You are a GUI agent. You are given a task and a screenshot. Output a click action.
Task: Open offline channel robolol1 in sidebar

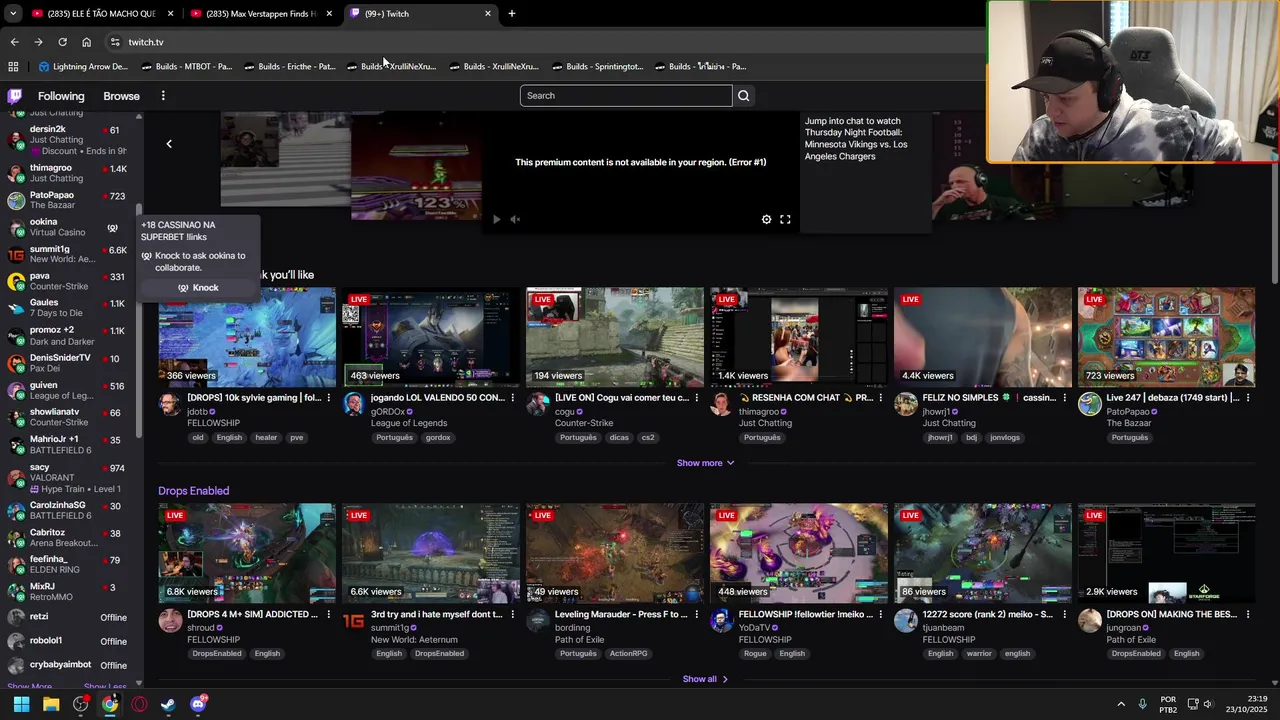coord(70,641)
